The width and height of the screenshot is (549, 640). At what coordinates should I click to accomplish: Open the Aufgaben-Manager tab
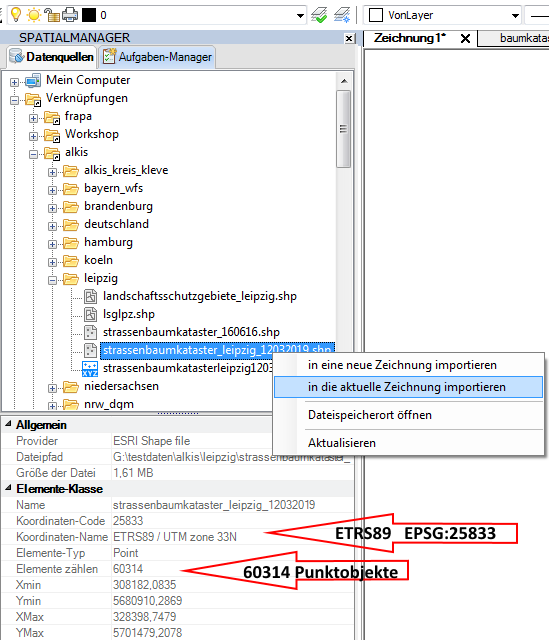point(157,57)
